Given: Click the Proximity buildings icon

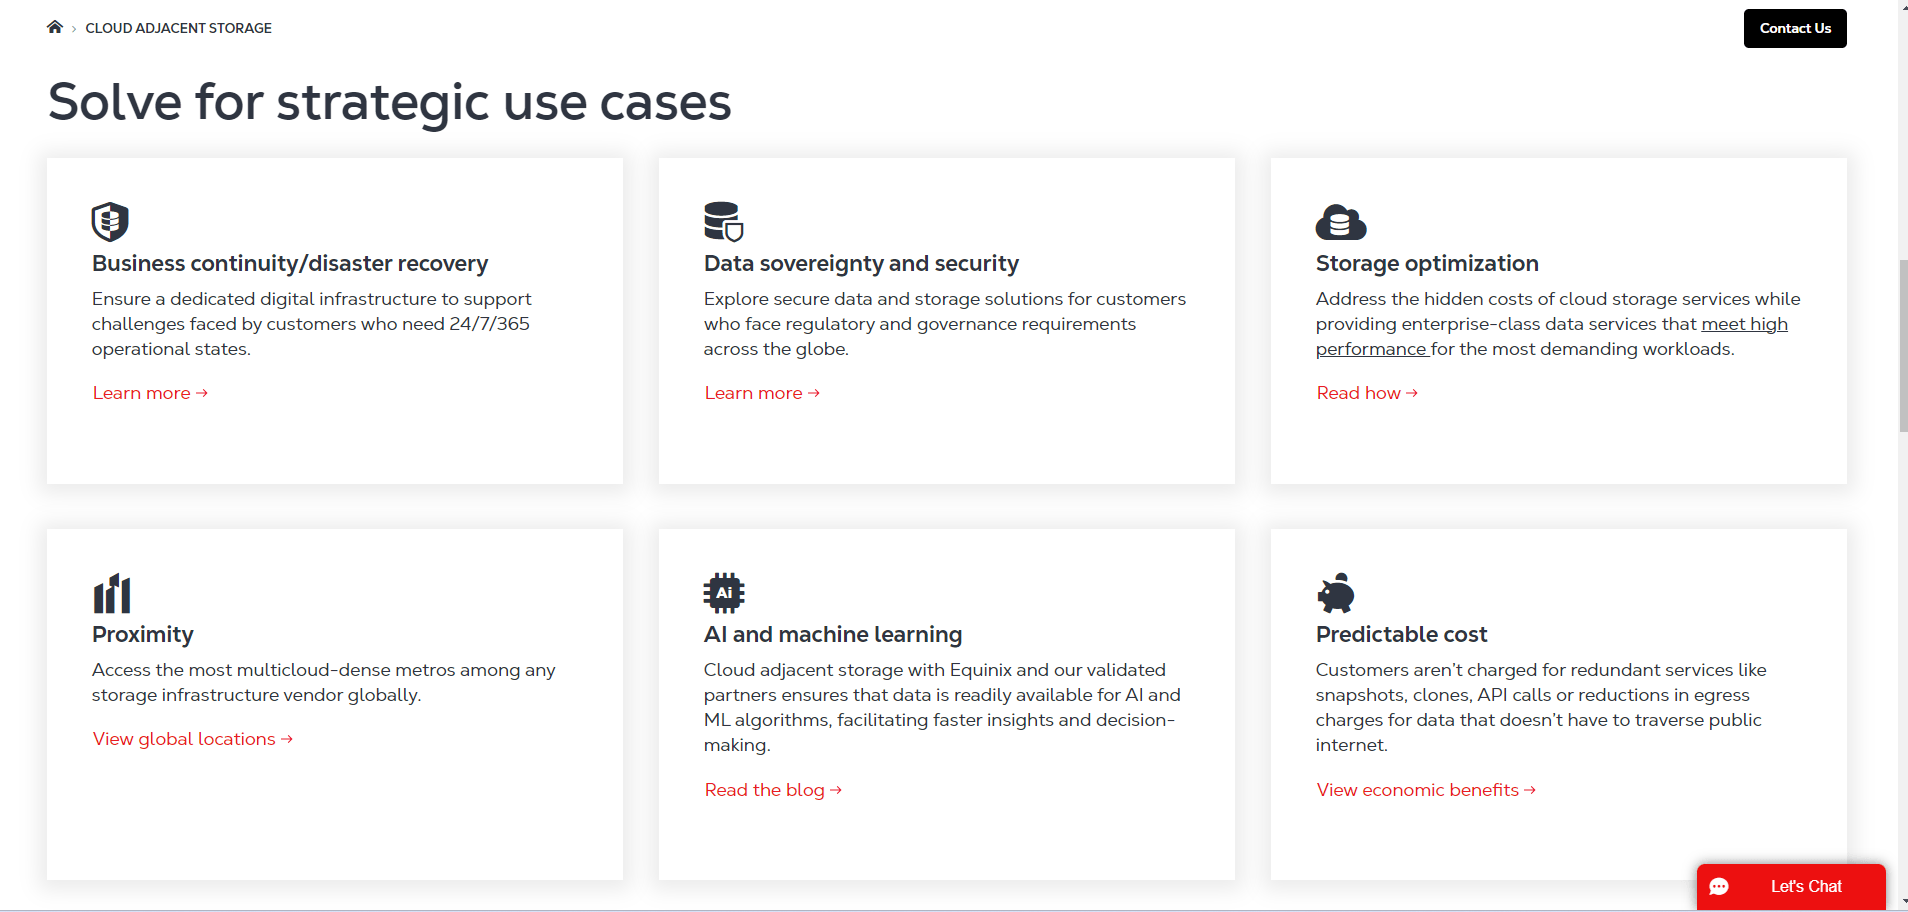Looking at the screenshot, I should [x=112, y=593].
